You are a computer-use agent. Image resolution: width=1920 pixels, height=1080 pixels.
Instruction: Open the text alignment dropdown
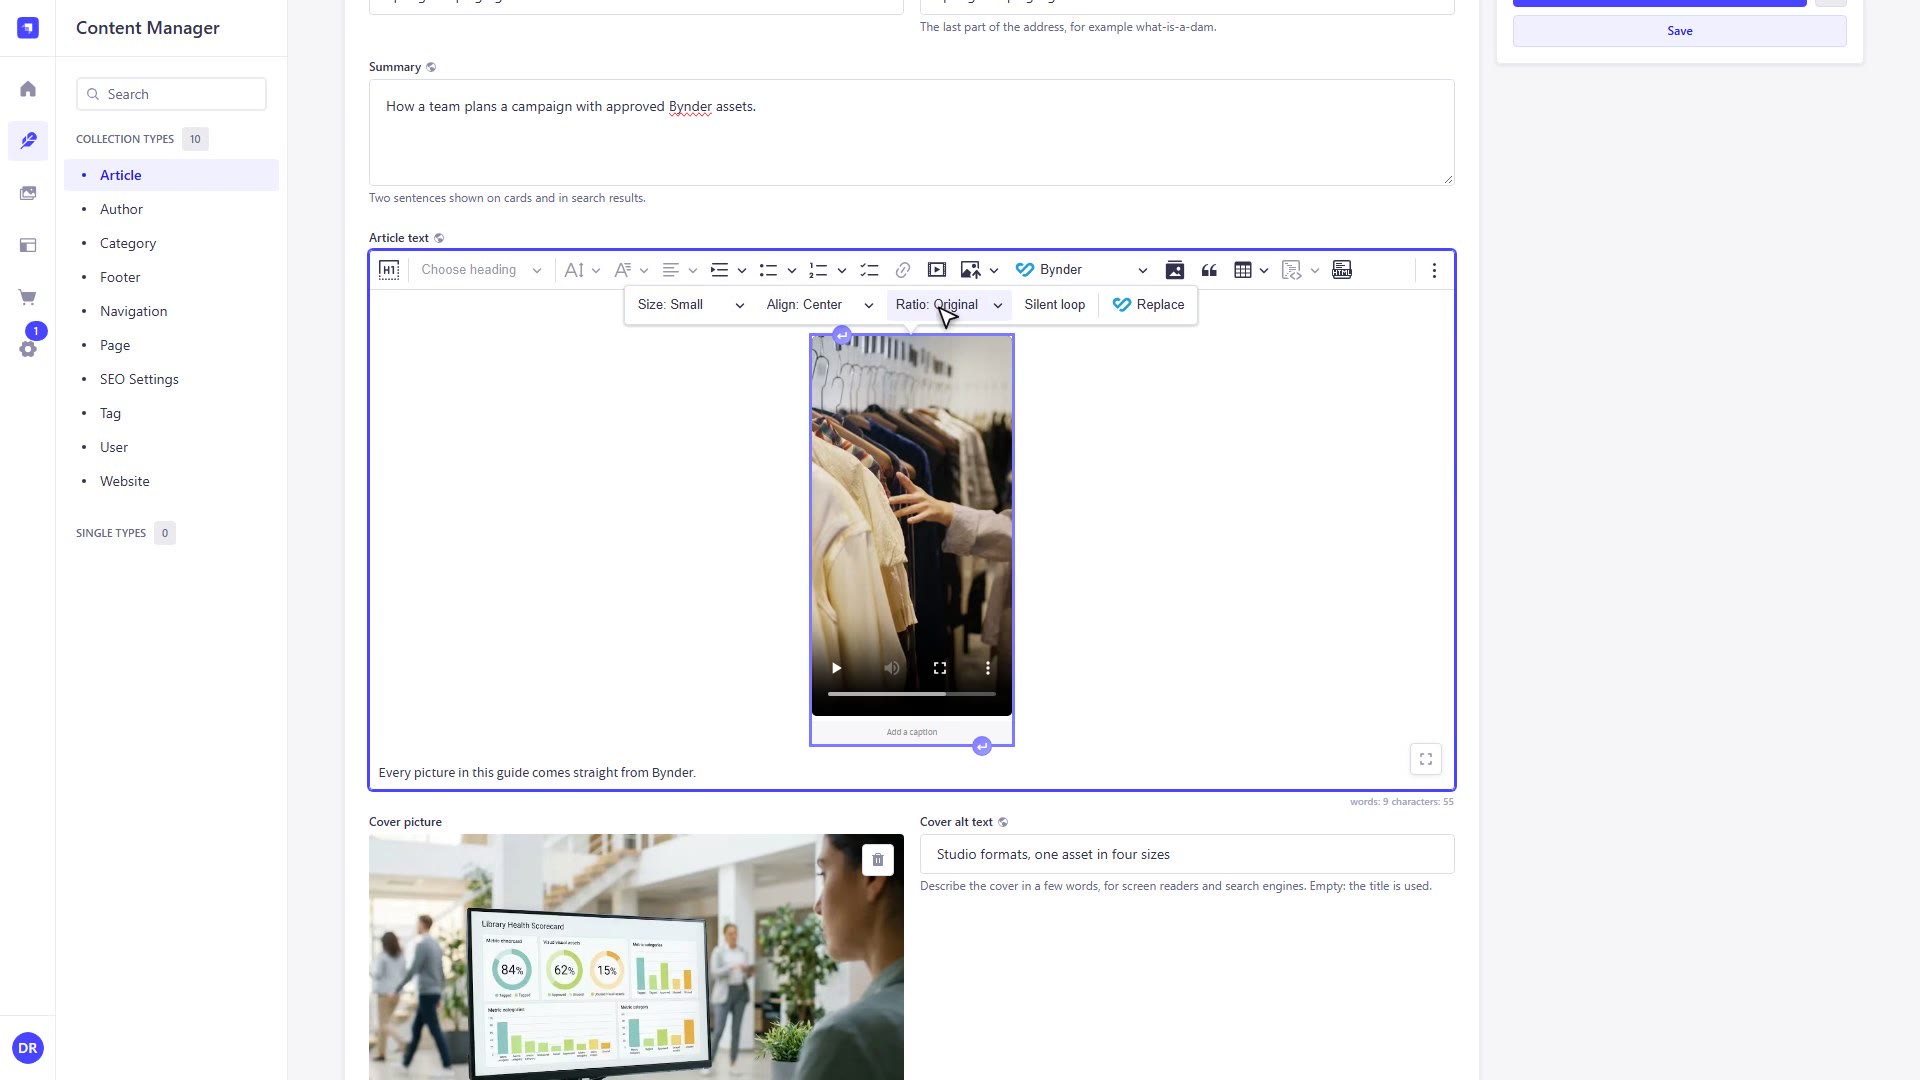click(679, 270)
